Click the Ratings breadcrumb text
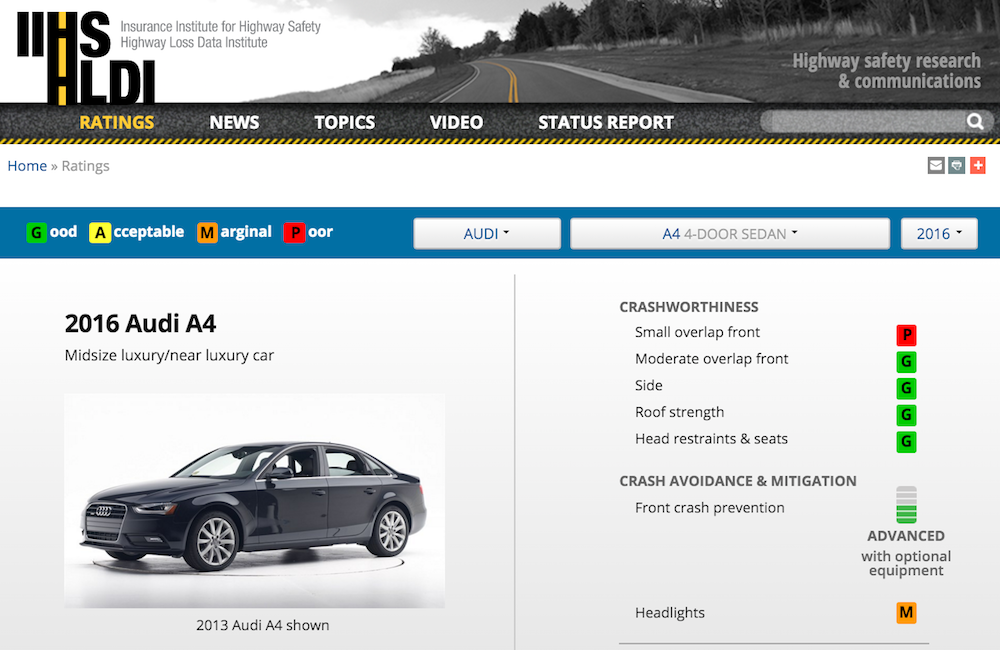The image size is (1000, 650). click(85, 166)
